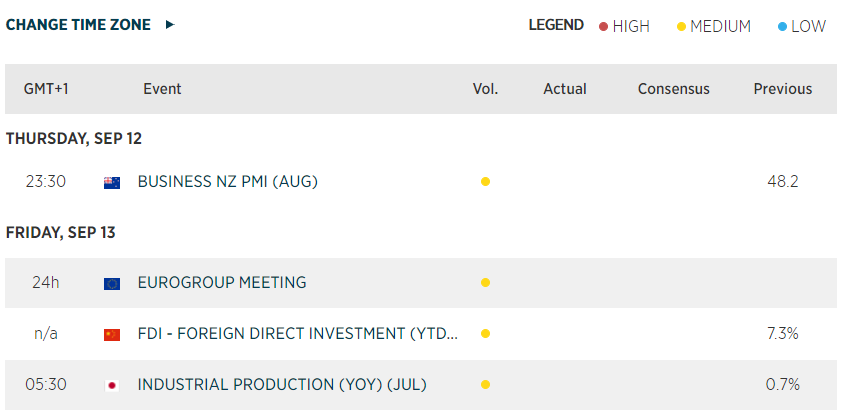Image resolution: width=841 pixels, height=413 pixels.
Task: Click the New Zealand flag icon
Action: [x=112, y=182]
